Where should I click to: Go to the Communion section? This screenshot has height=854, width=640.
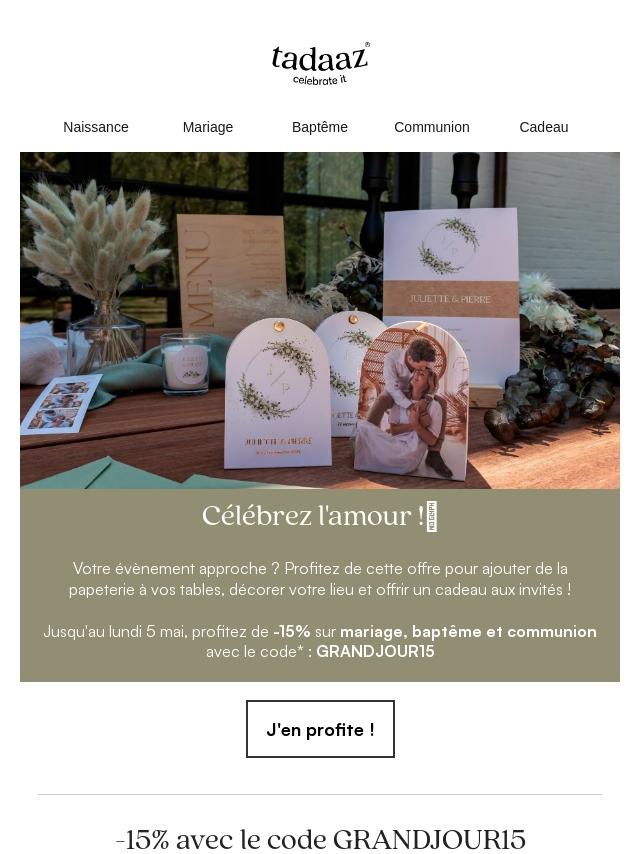431,127
